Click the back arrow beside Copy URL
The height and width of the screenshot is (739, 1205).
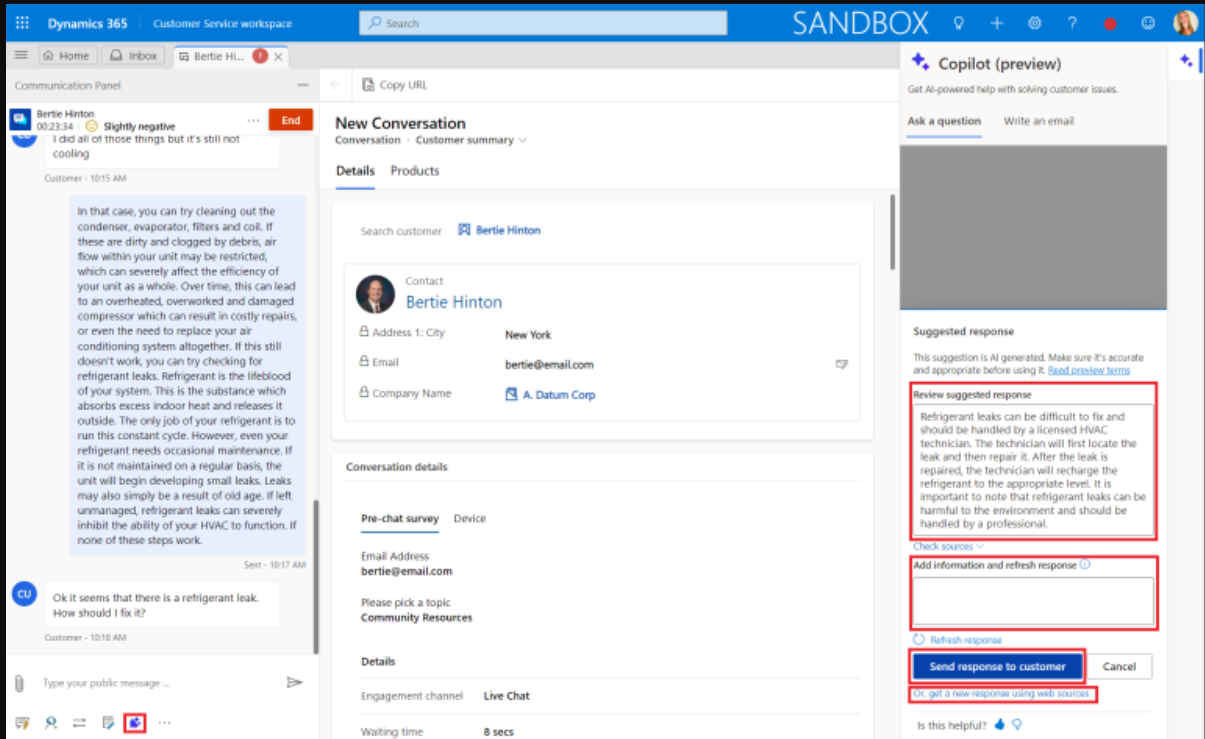click(336, 85)
